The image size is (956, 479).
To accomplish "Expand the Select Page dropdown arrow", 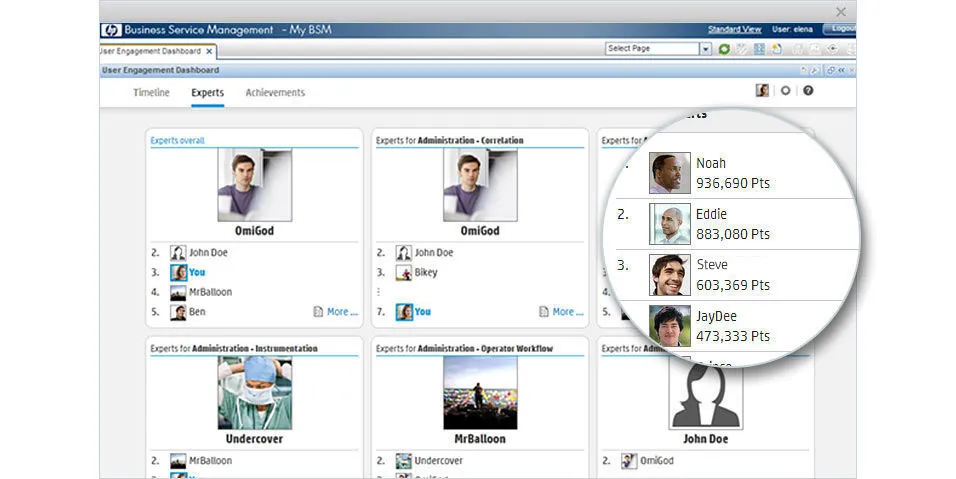I will tap(705, 49).
